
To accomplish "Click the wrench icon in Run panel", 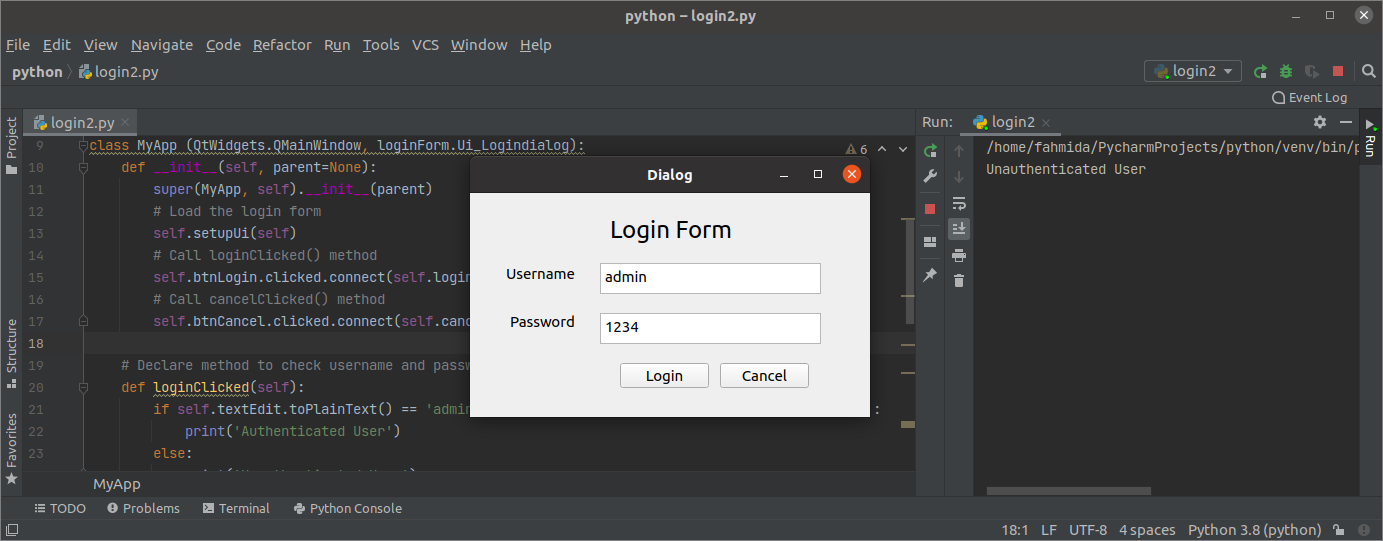I will (x=930, y=177).
